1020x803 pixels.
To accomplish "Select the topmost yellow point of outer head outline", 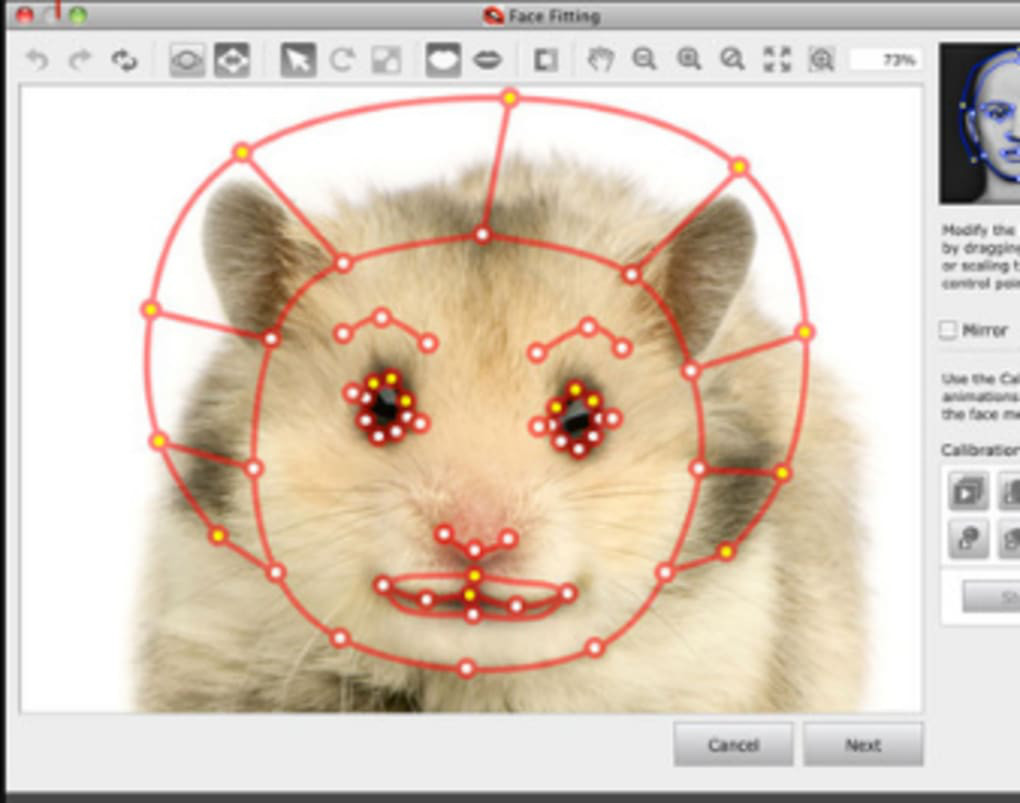I will pos(510,98).
